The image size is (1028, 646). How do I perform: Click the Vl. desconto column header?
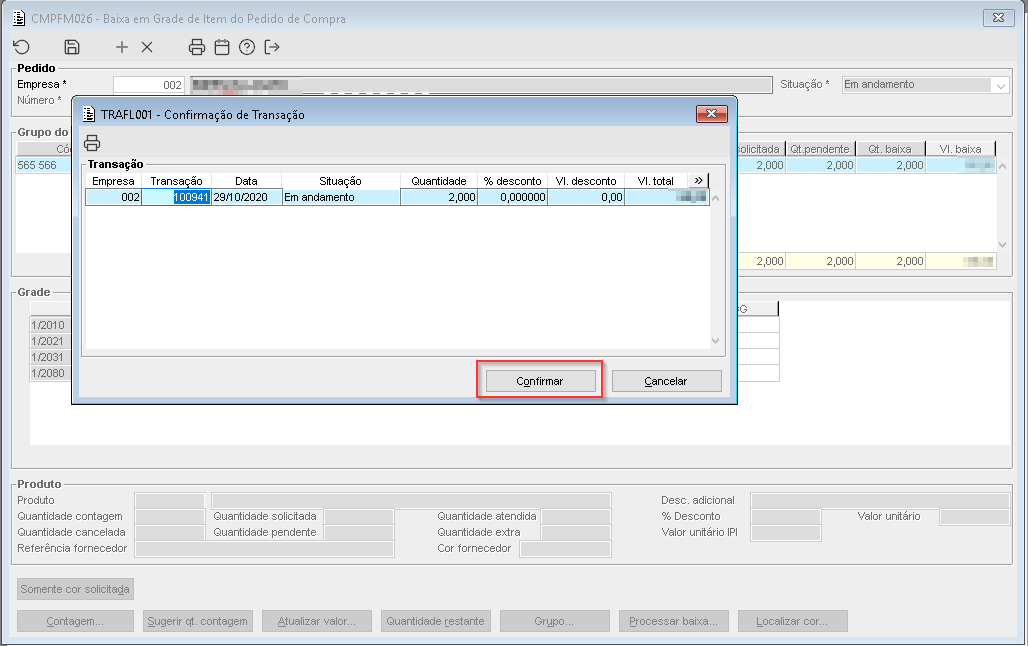[586, 180]
